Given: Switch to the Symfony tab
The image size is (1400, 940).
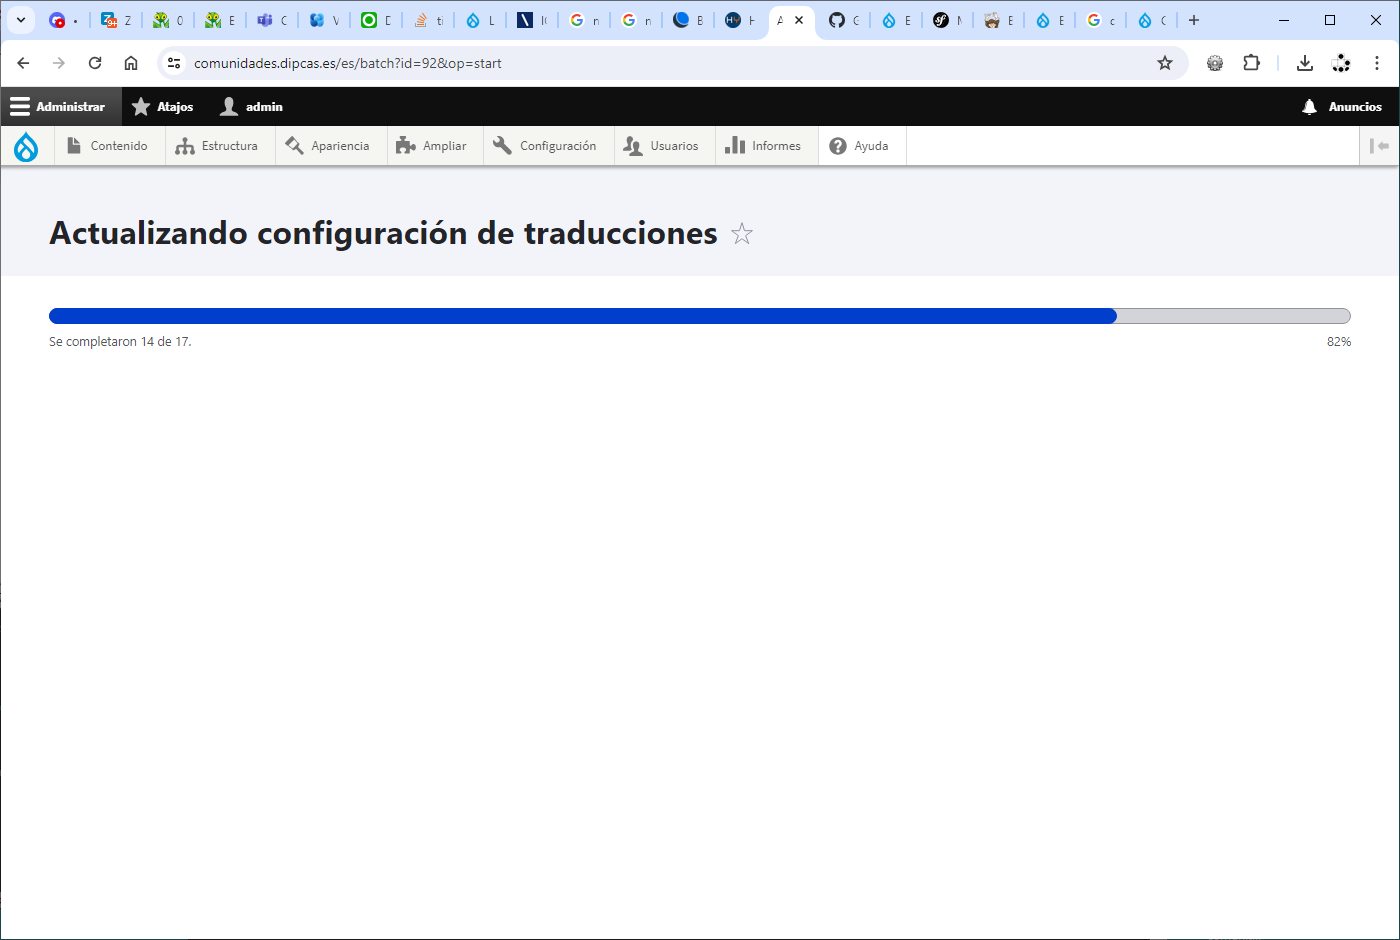Looking at the screenshot, I should [x=948, y=20].
